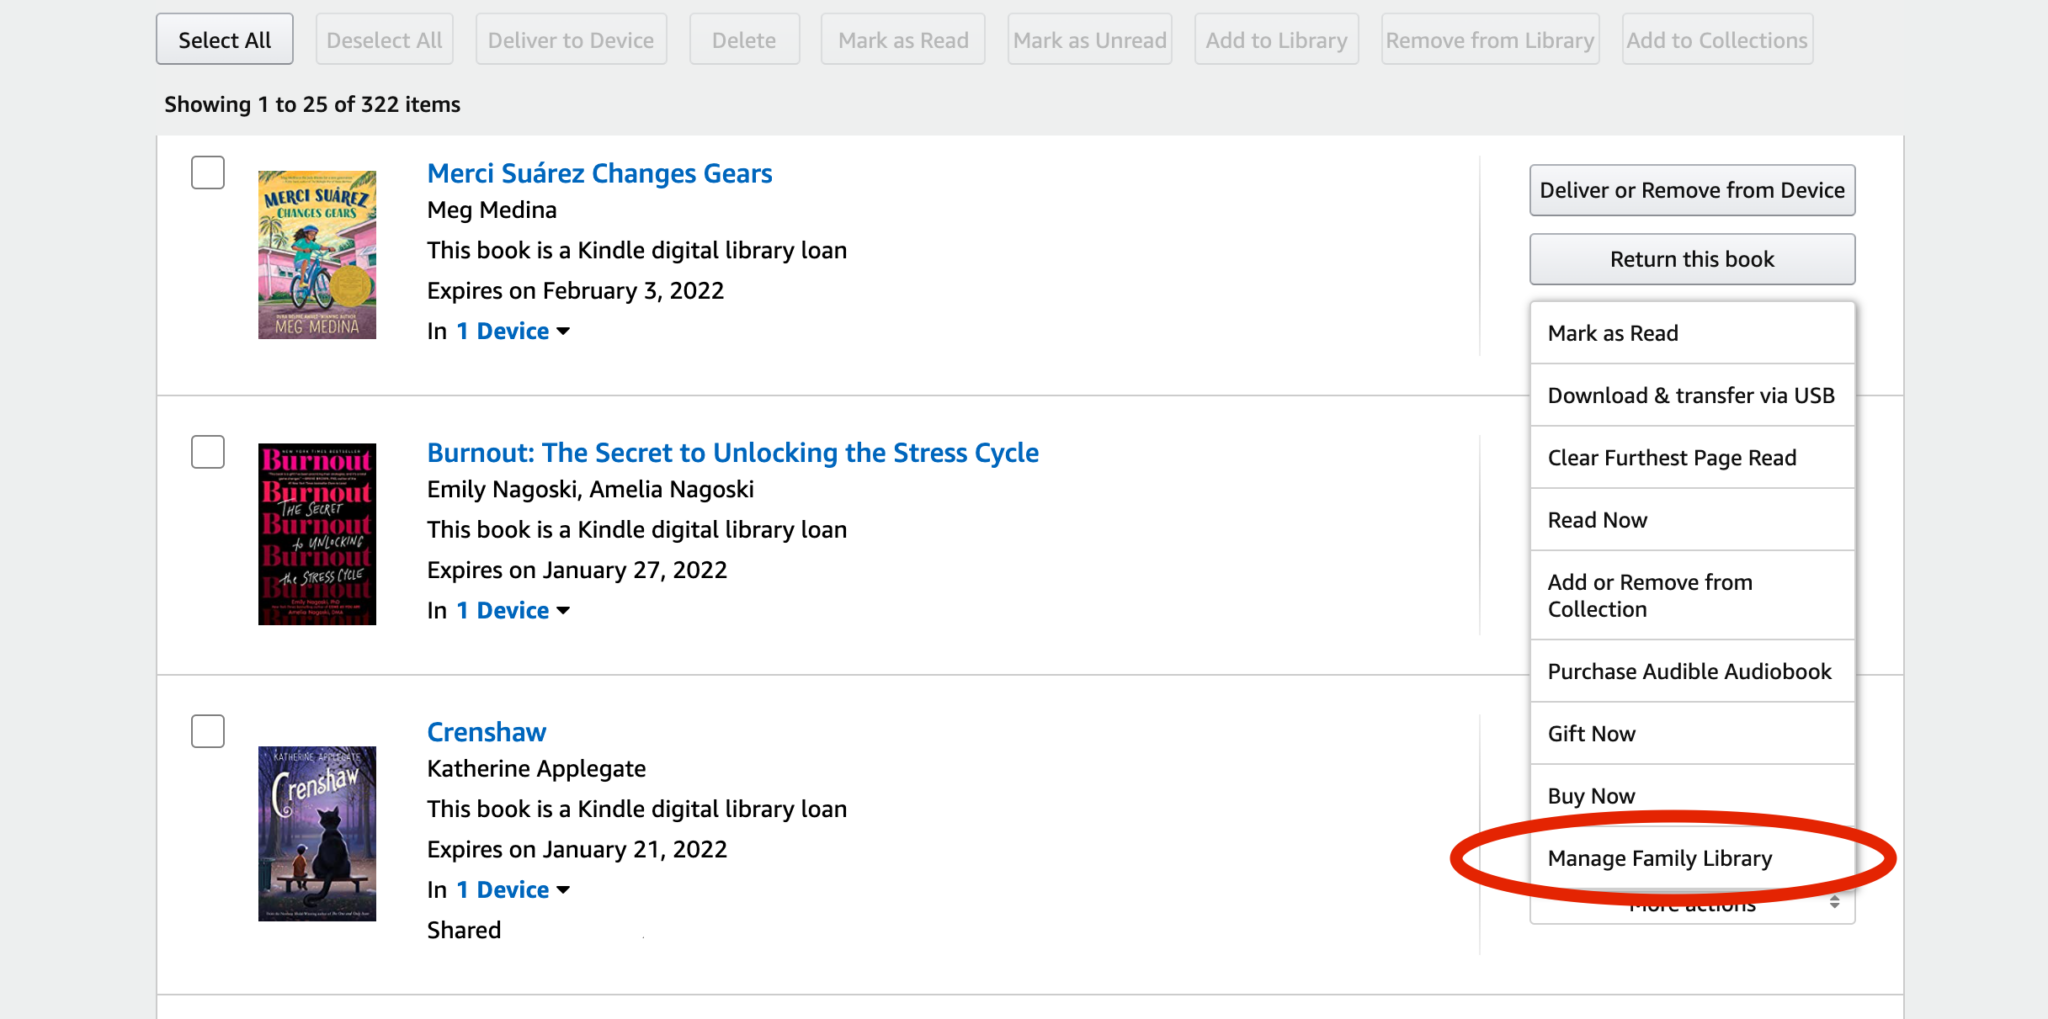Choose Gift Now in the menu
The width and height of the screenshot is (2048, 1019).
[x=1692, y=733]
